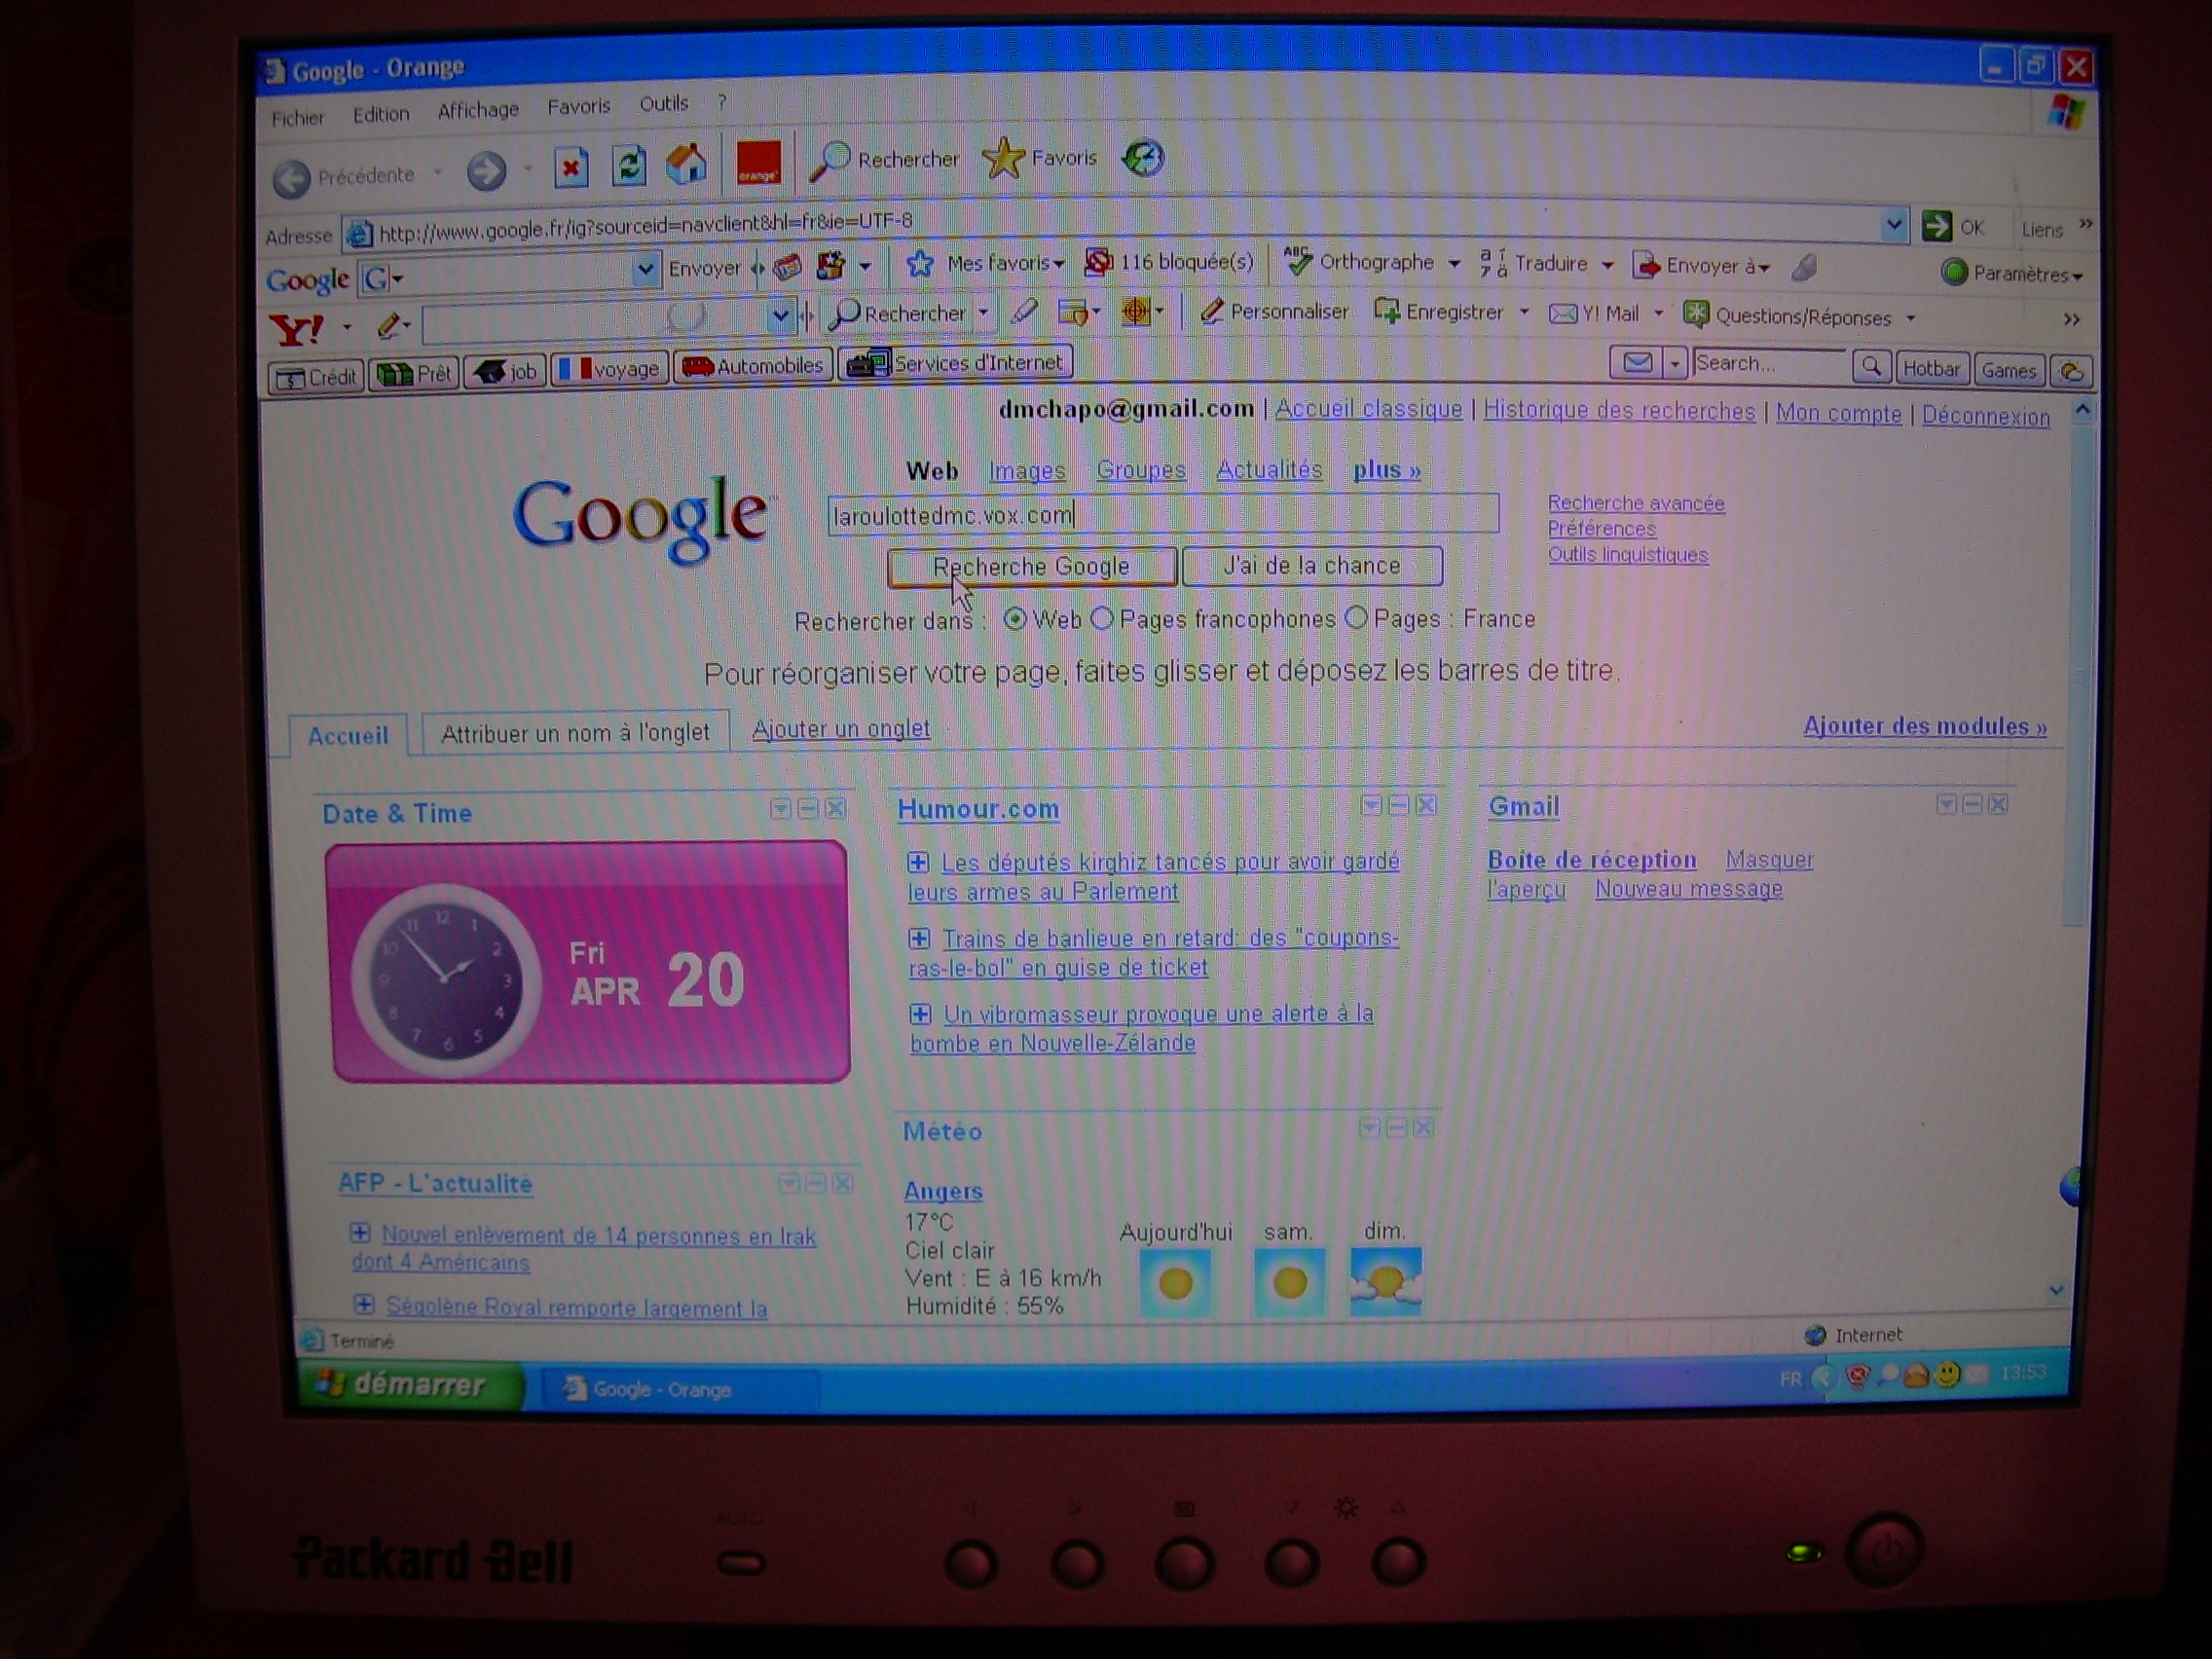Open the Favoris menu in the menu bar
Screen dimensions: 2212x1659
click(578, 106)
